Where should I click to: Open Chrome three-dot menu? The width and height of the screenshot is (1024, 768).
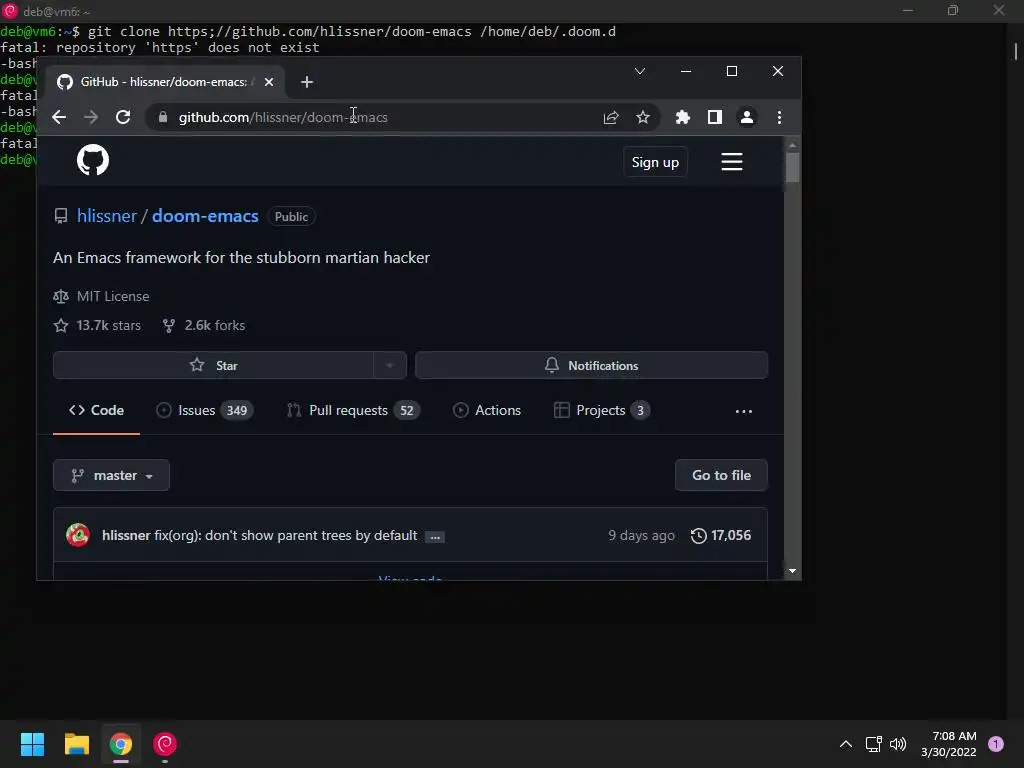[x=779, y=118]
